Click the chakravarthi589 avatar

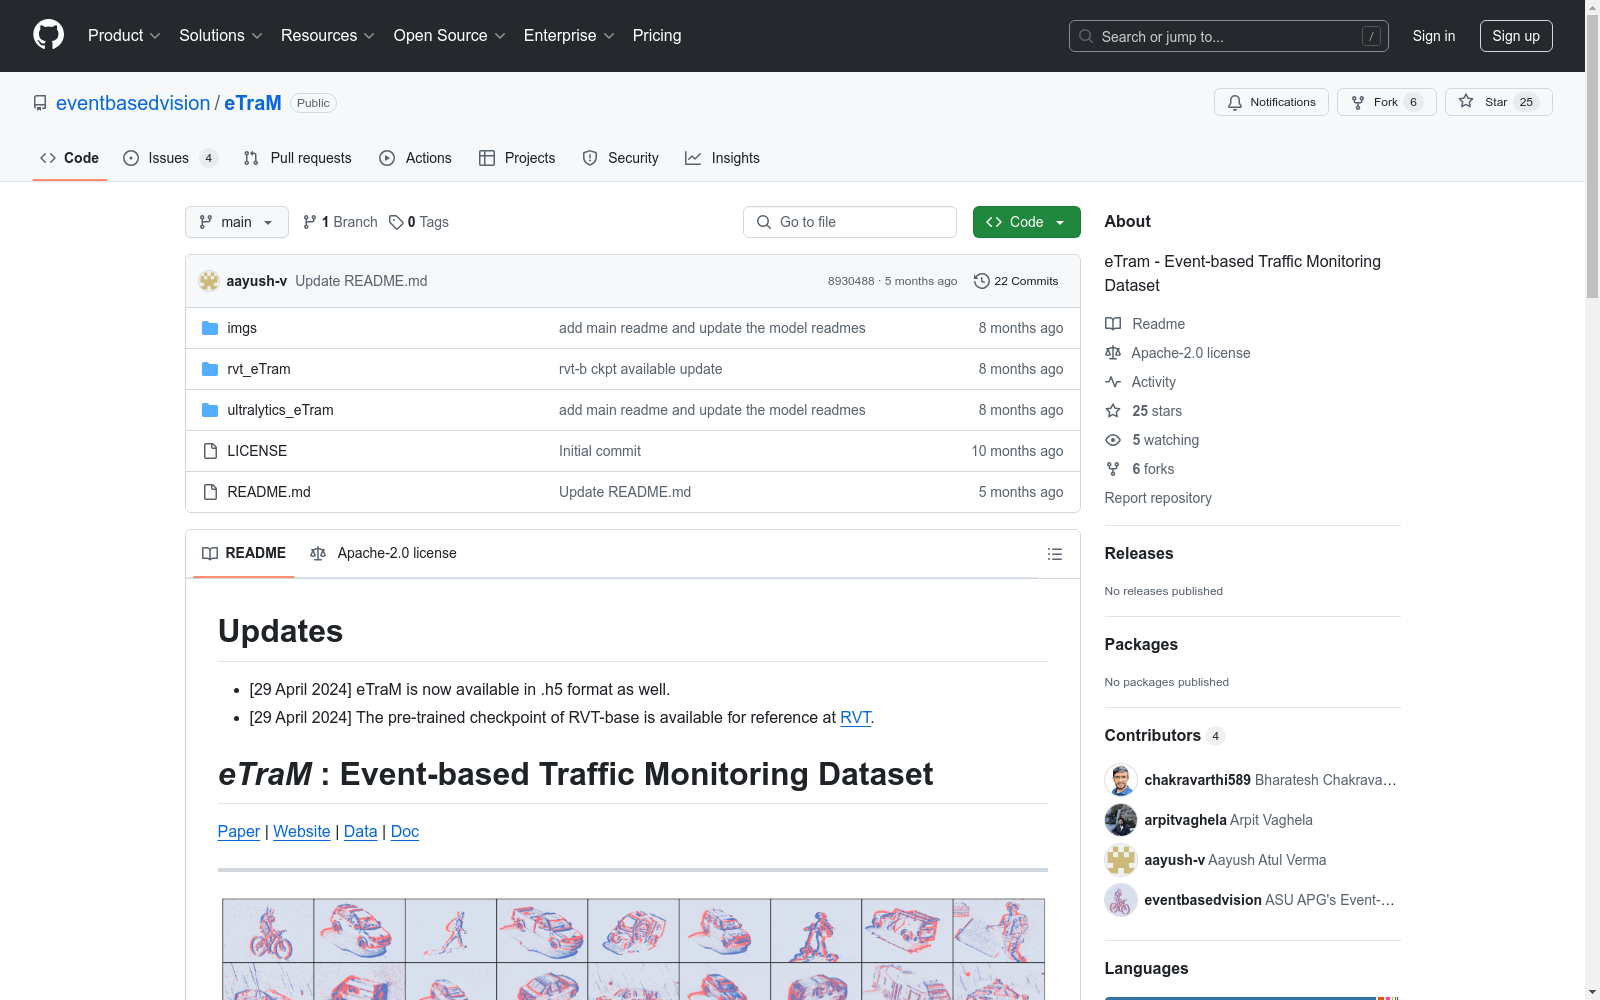point(1121,780)
